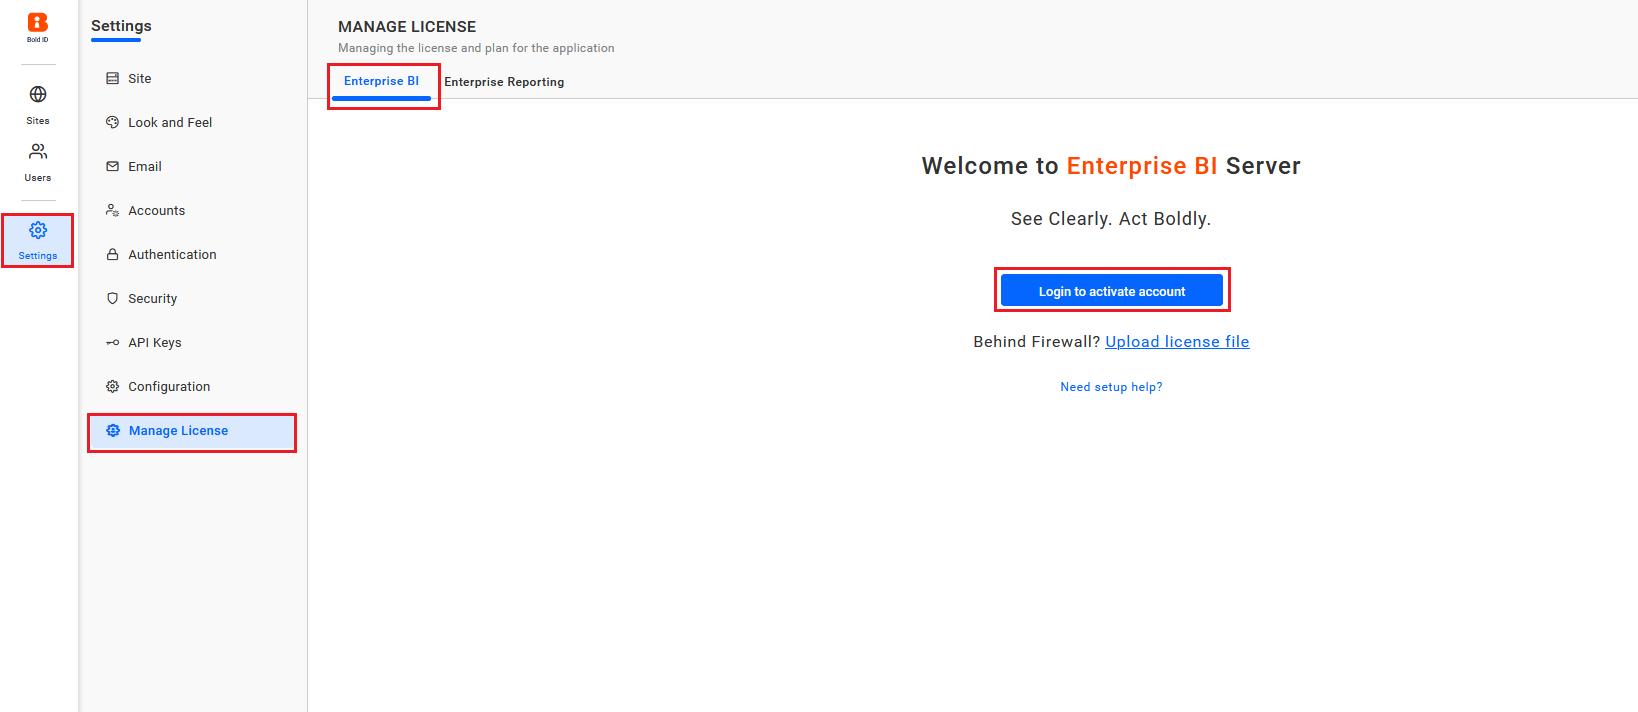Click the Users label in sidebar
Image resolution: width=1638 pixels, height=712 pixels.
pos(38,178)
